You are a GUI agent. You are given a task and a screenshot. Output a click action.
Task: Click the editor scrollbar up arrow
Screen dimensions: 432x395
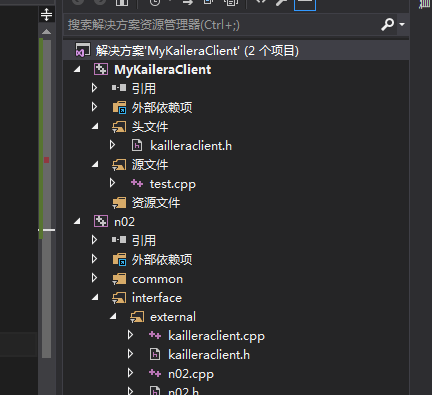click(x=46, y=32)
